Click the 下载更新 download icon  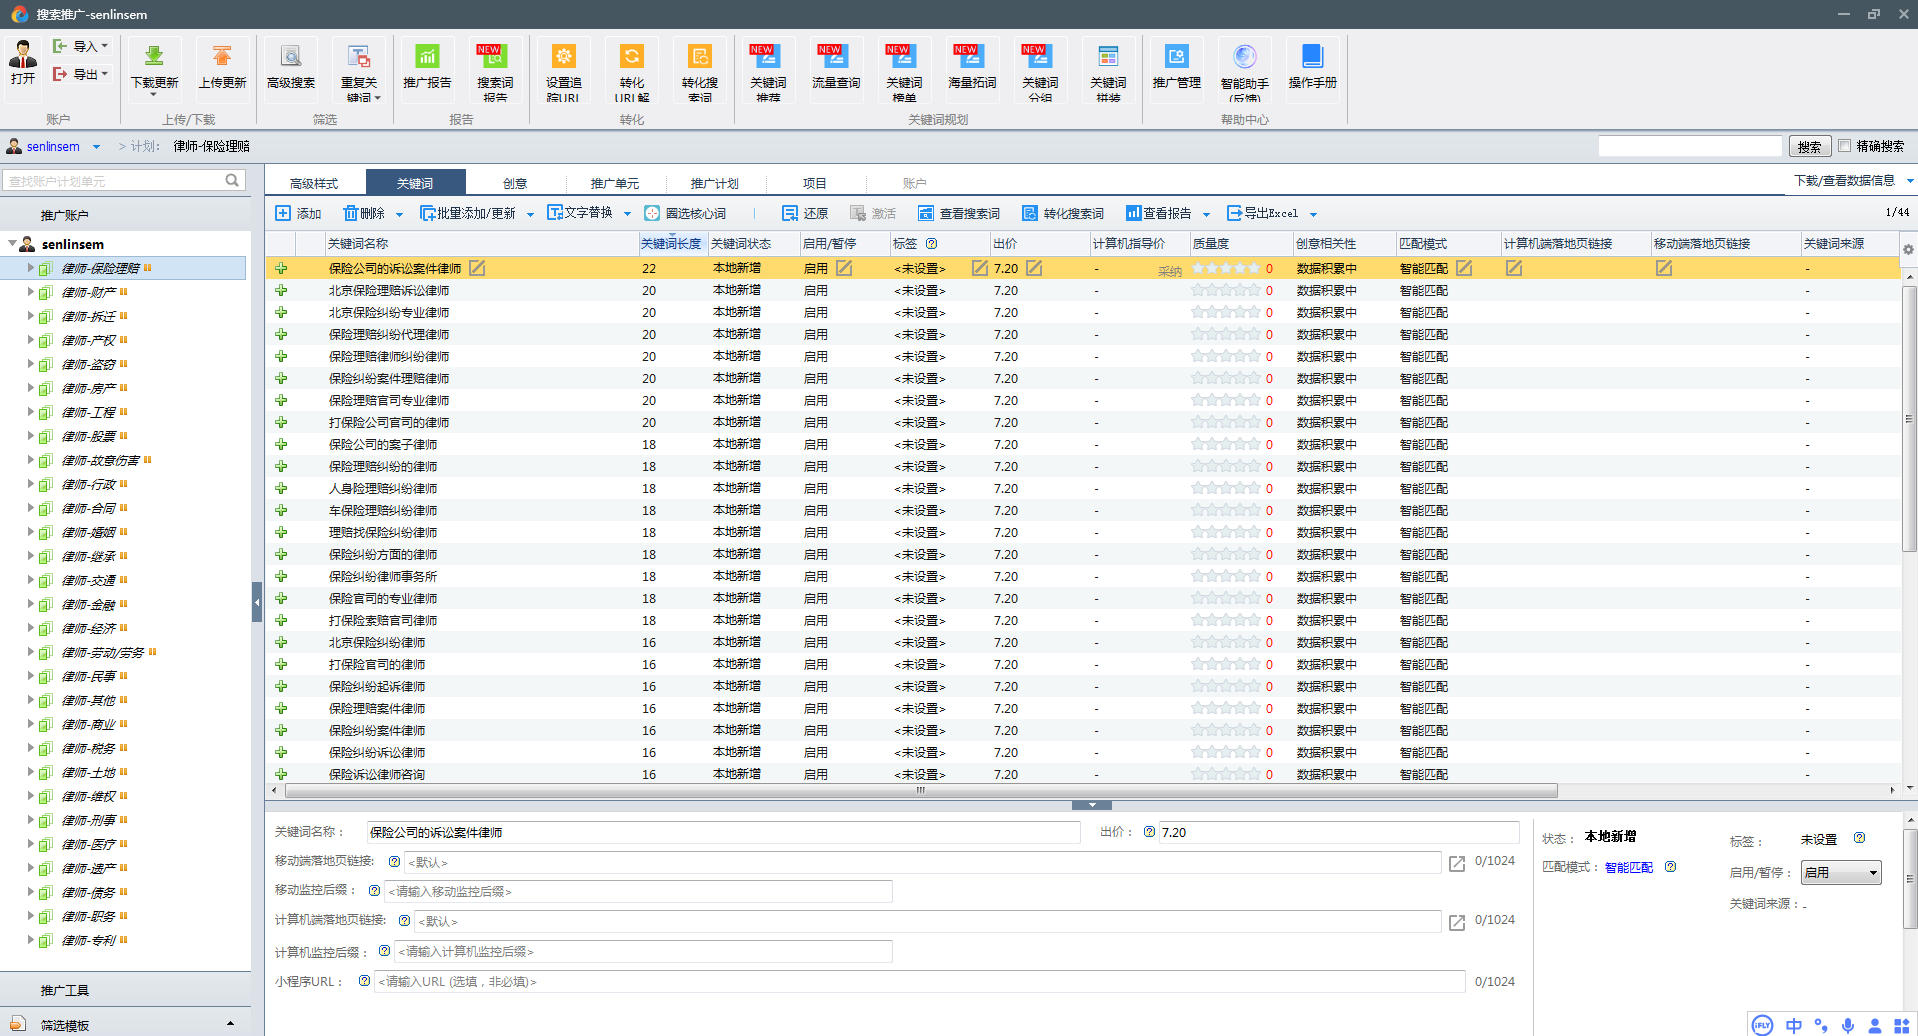154,57
